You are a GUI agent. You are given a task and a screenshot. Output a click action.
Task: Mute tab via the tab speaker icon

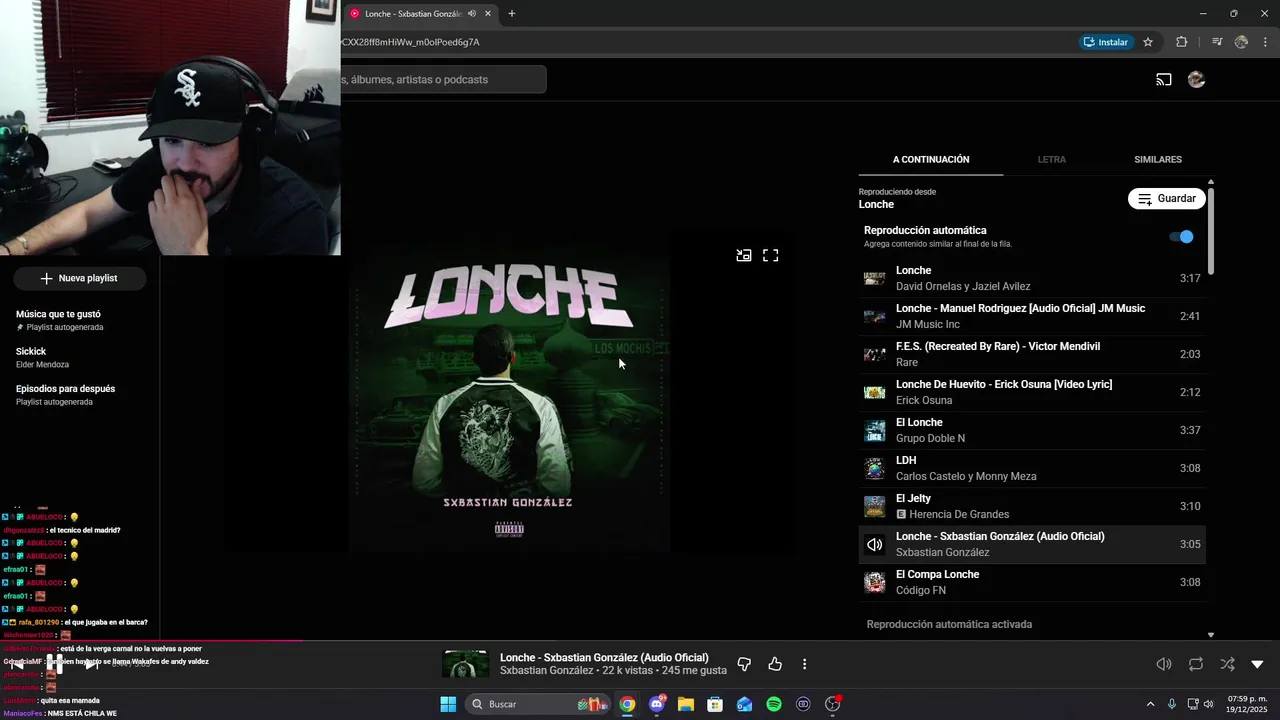coord(472,14)
